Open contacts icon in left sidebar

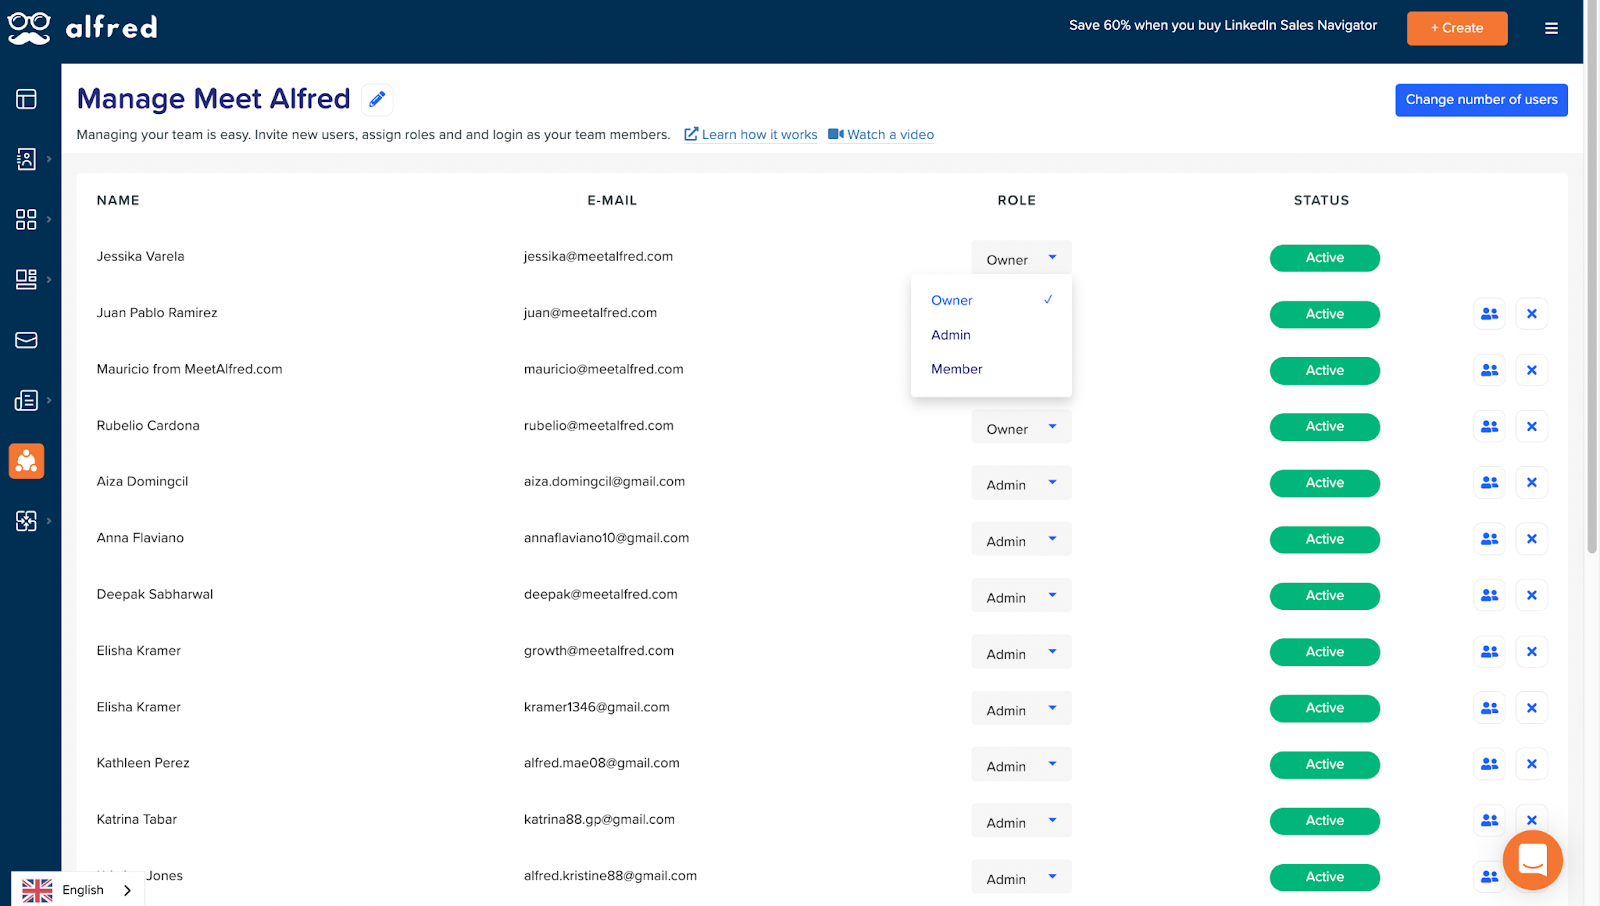(x=27, y=159)
